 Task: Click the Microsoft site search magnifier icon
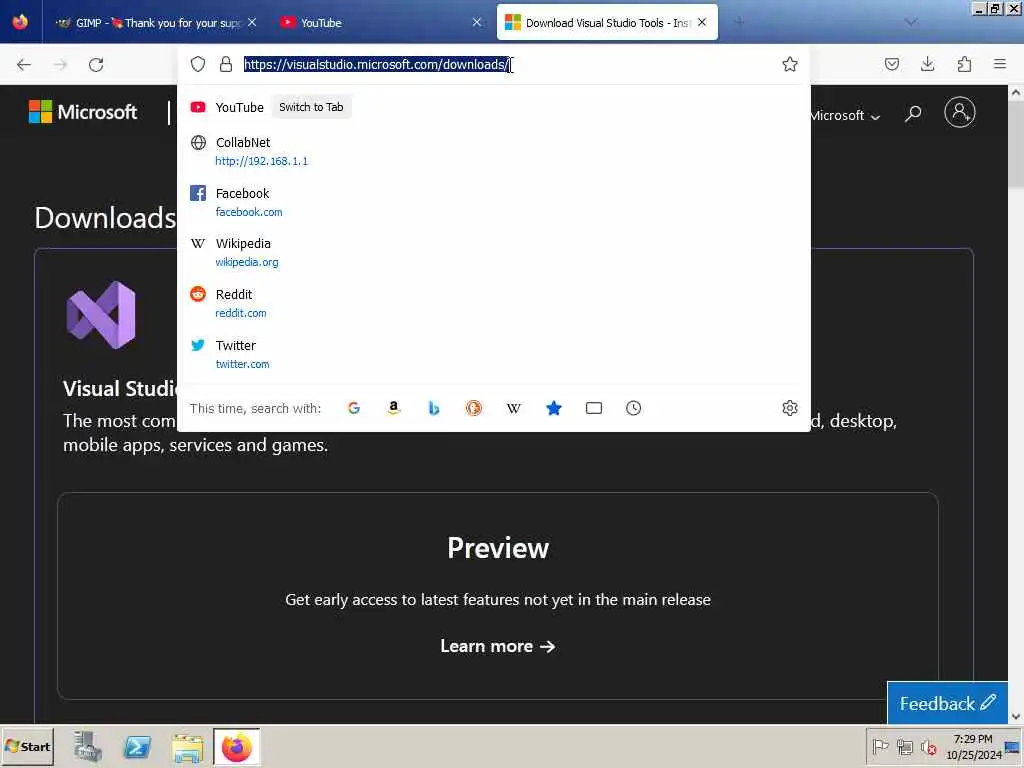point(913,114)
